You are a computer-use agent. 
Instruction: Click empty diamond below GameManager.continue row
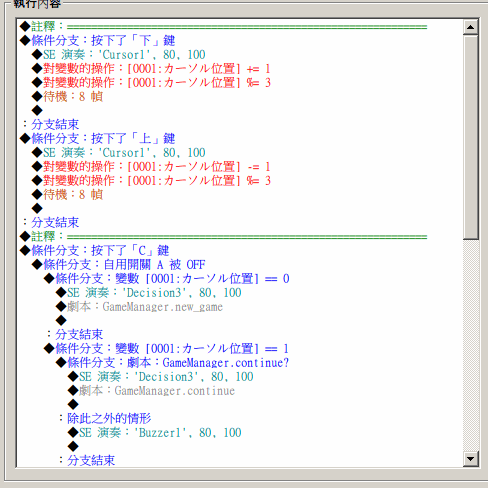pos(73,404)
